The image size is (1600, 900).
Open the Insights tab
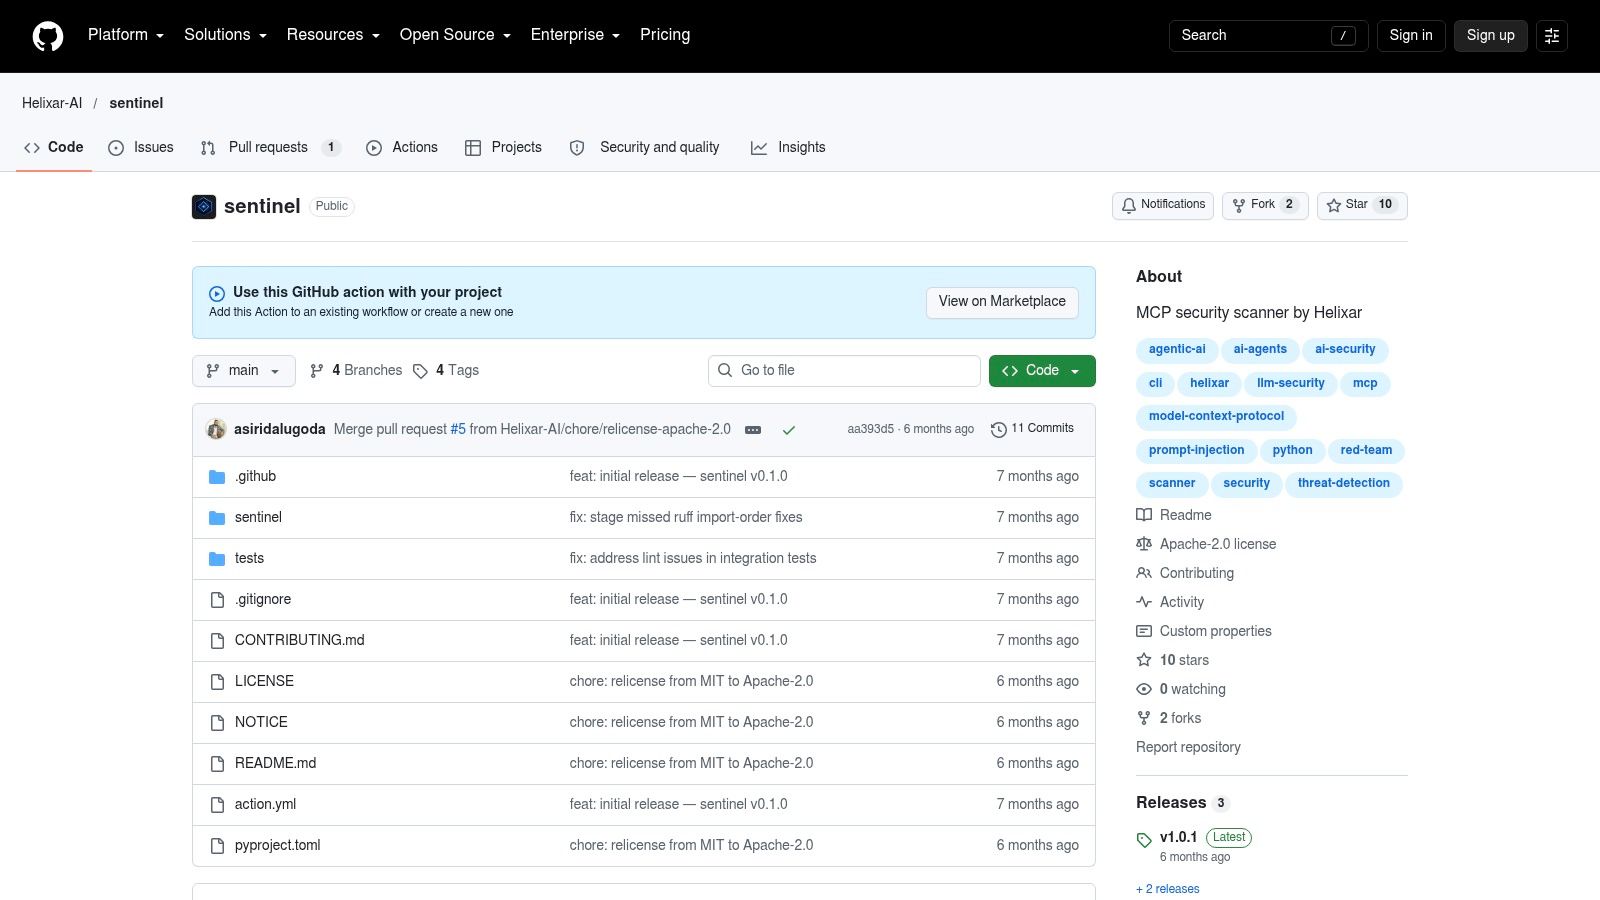click(788, 148)
